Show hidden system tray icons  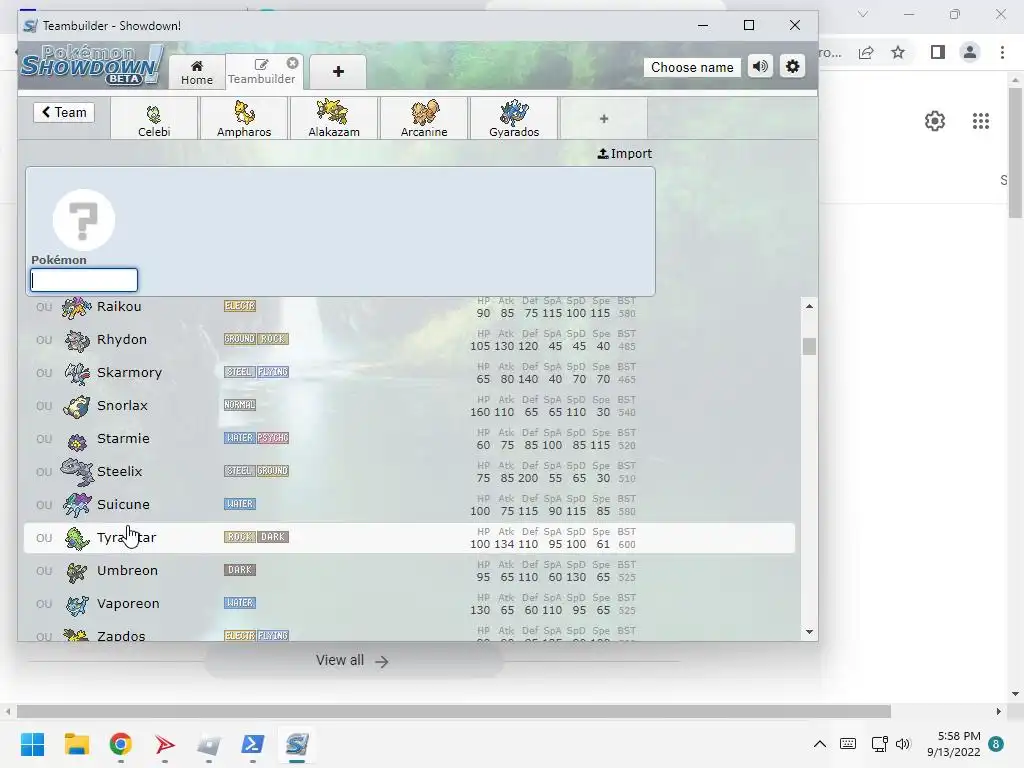point(820,744)
